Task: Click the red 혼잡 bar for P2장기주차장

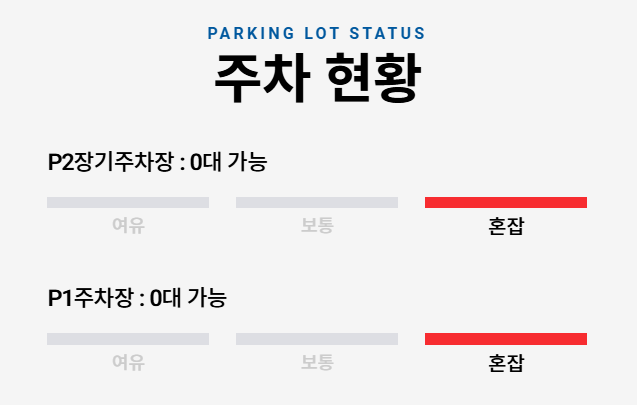Action: click(505, 203)
